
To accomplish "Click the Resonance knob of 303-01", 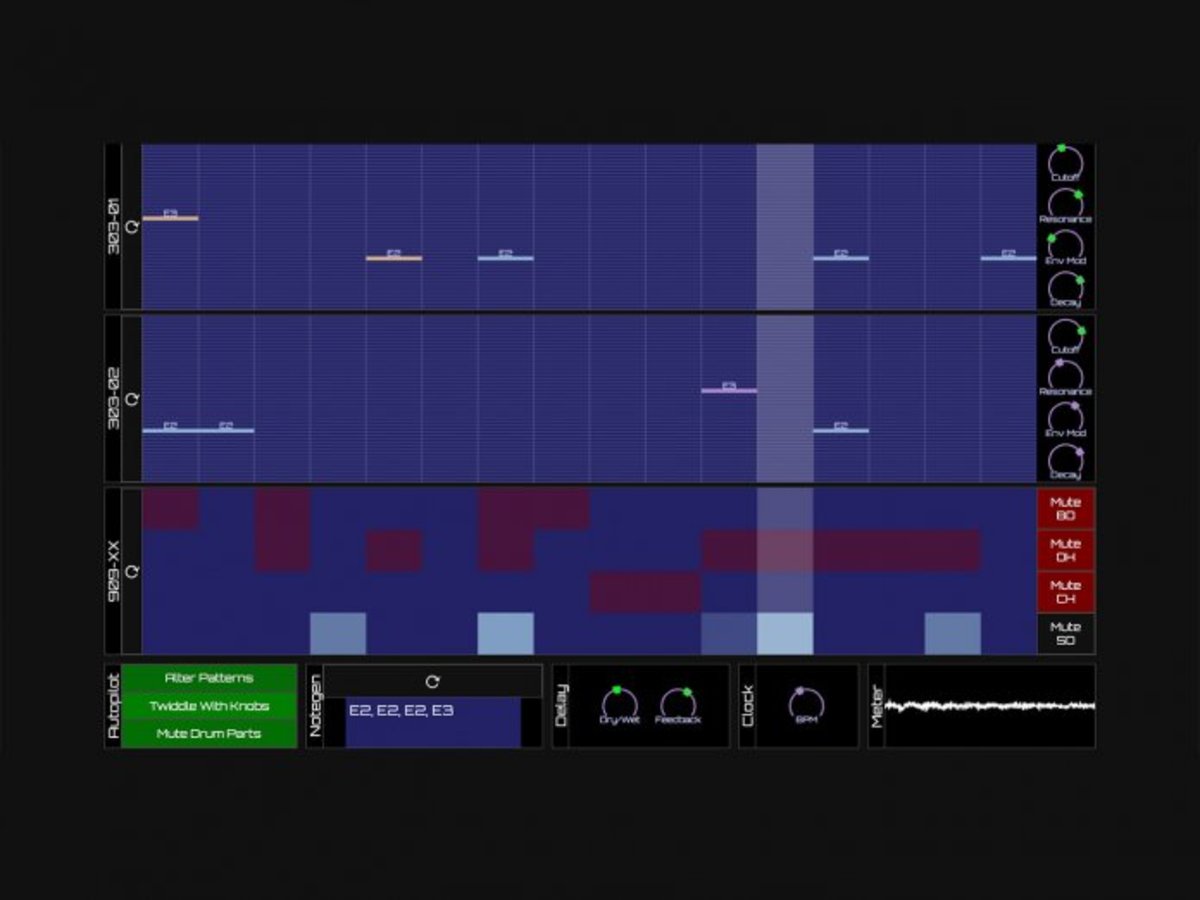I will [x=1065, y=204].
